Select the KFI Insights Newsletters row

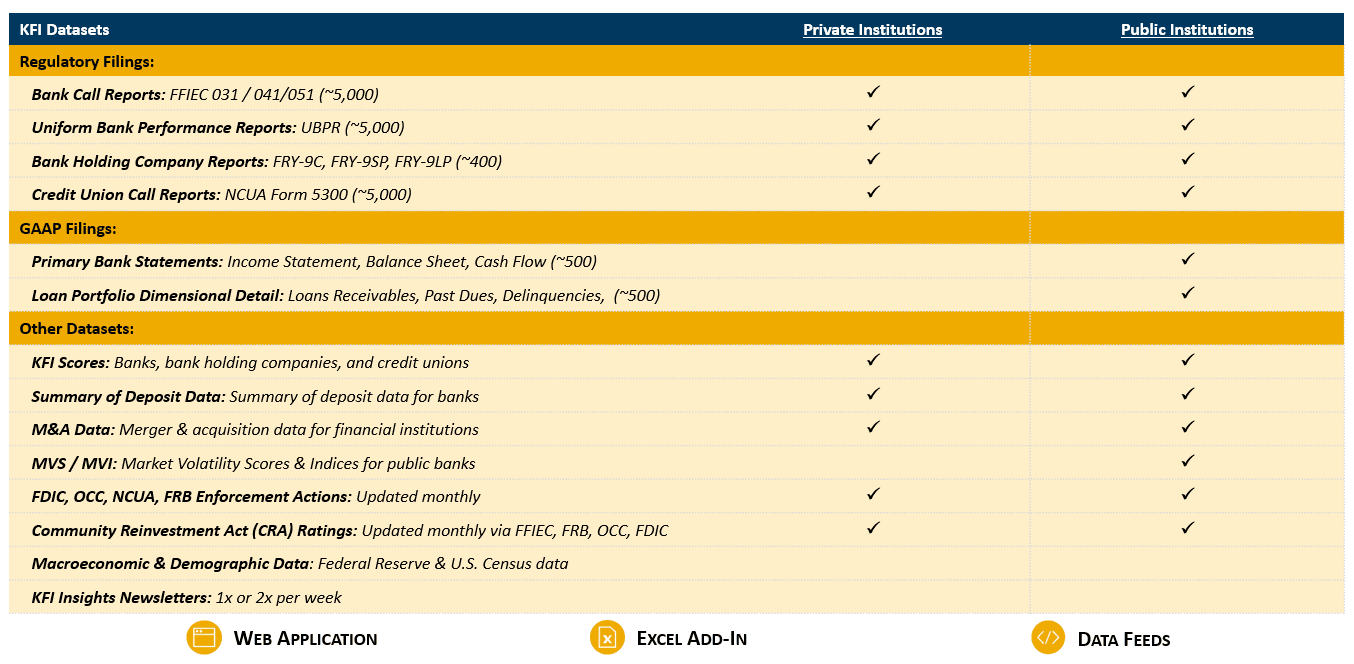click(187, 598)
